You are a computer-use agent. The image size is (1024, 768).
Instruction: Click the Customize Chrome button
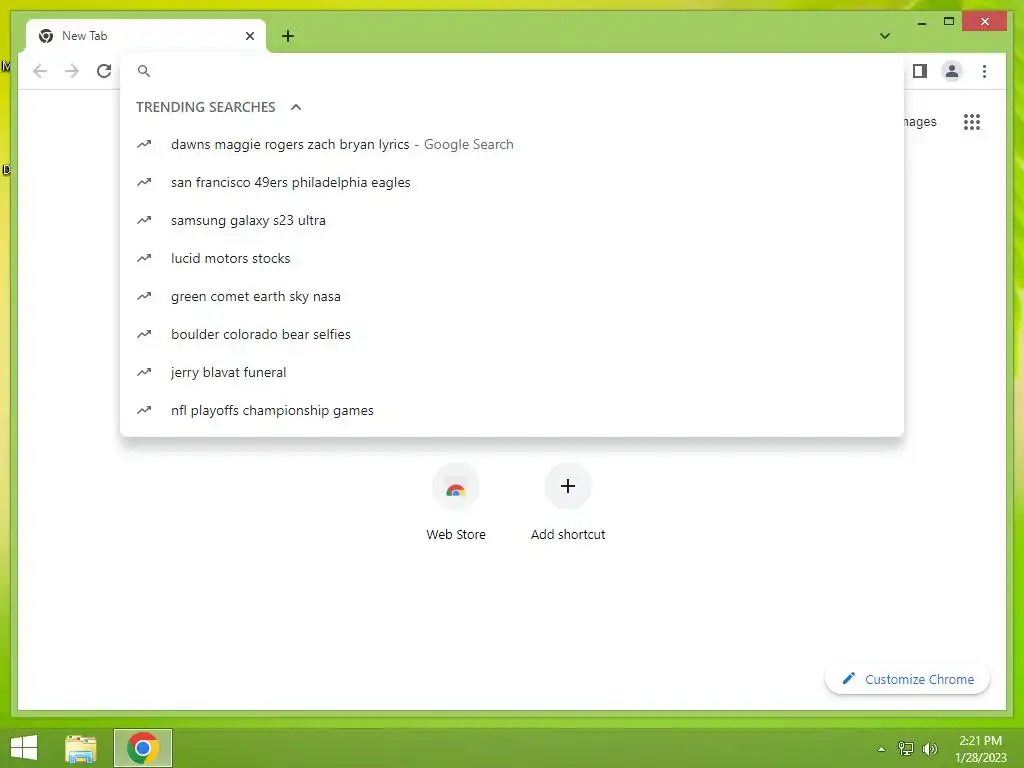907,679
